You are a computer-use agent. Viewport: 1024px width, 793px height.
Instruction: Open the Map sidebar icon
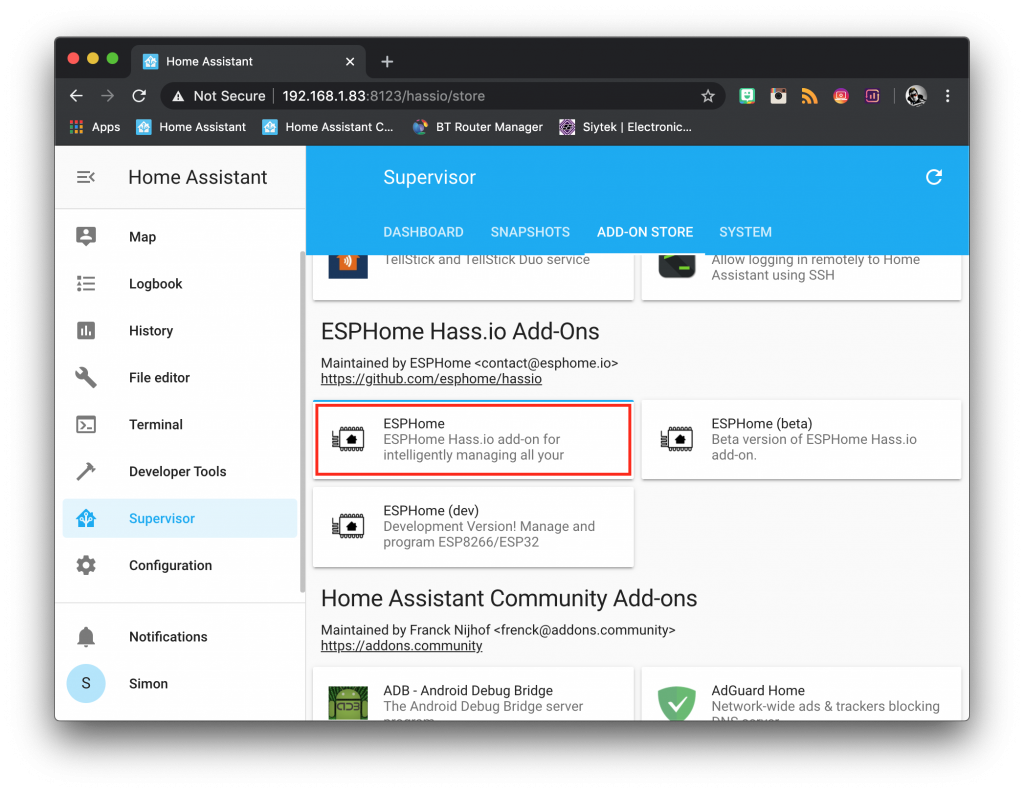(86, 236)
